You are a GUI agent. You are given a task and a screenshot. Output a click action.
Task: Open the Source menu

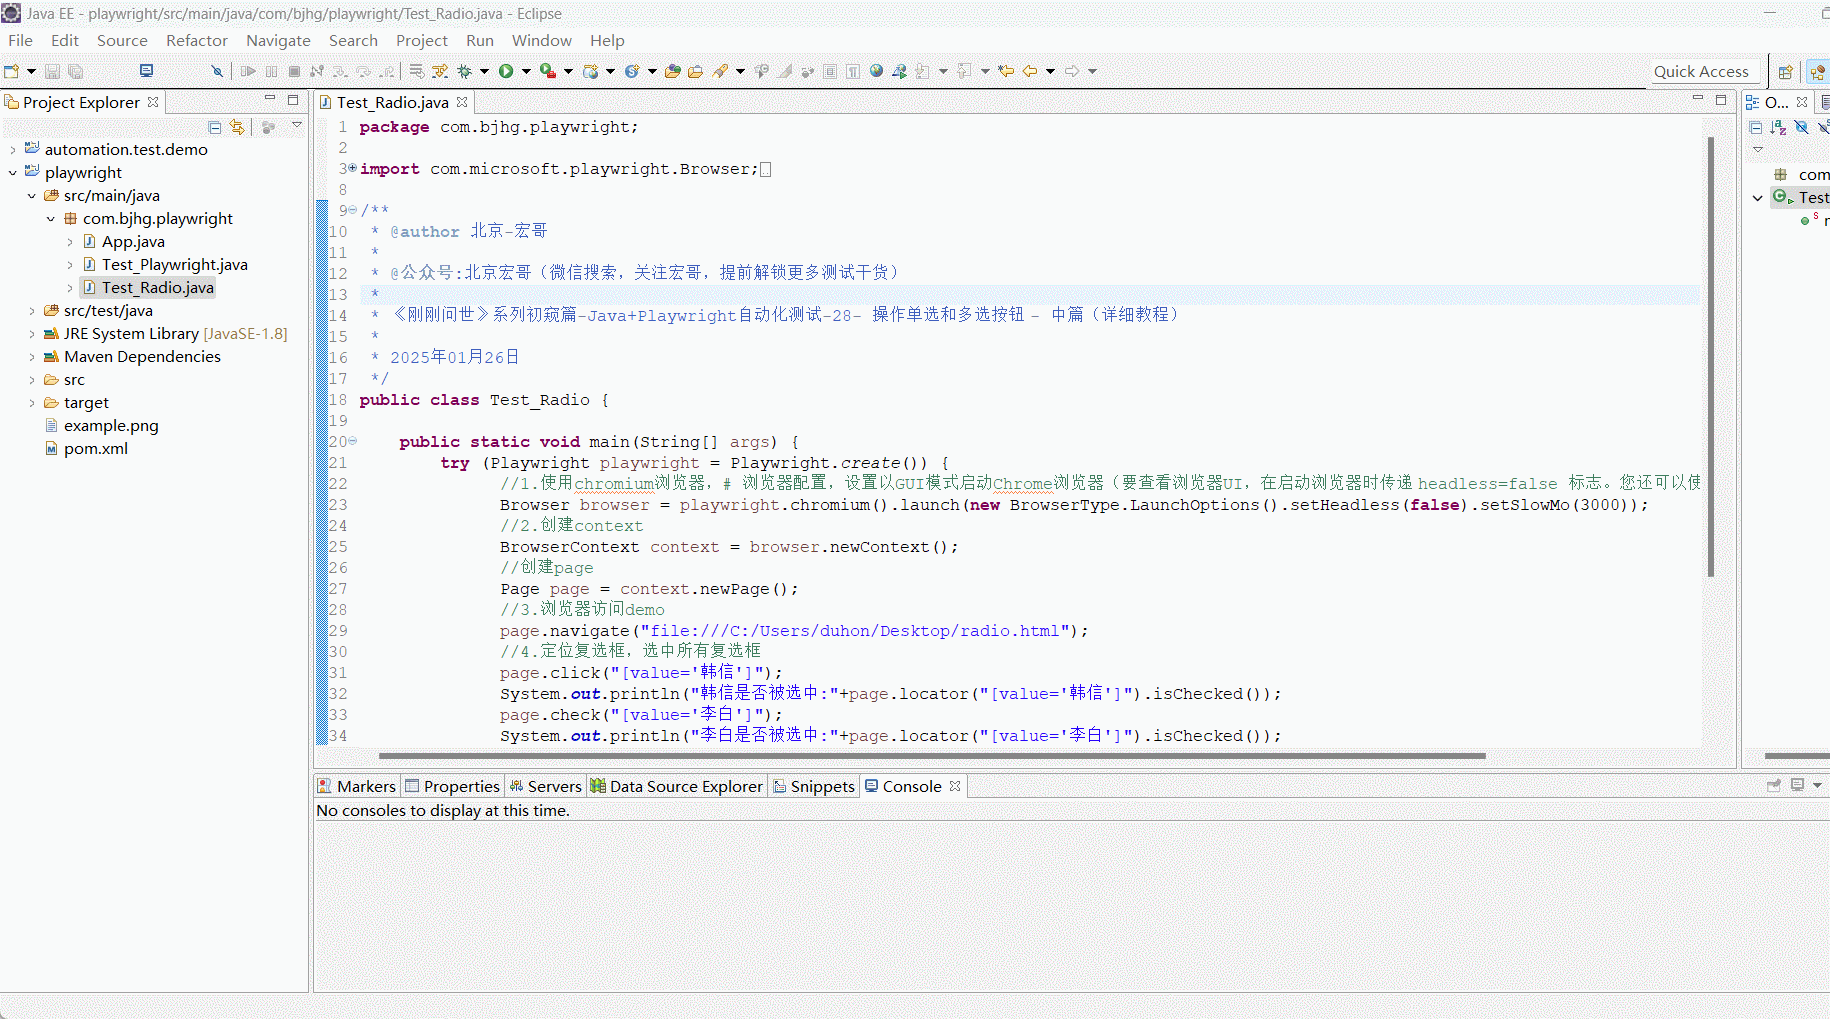click(122, 40)
